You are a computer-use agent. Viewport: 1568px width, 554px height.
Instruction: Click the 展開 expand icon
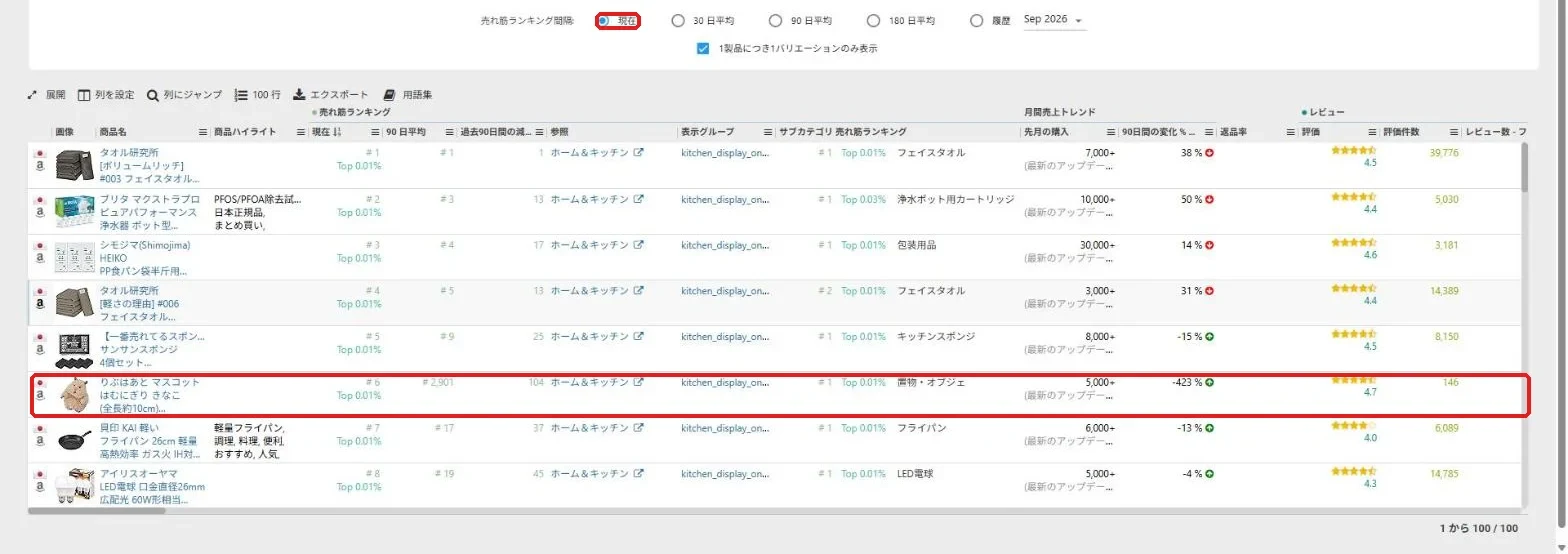32,95
